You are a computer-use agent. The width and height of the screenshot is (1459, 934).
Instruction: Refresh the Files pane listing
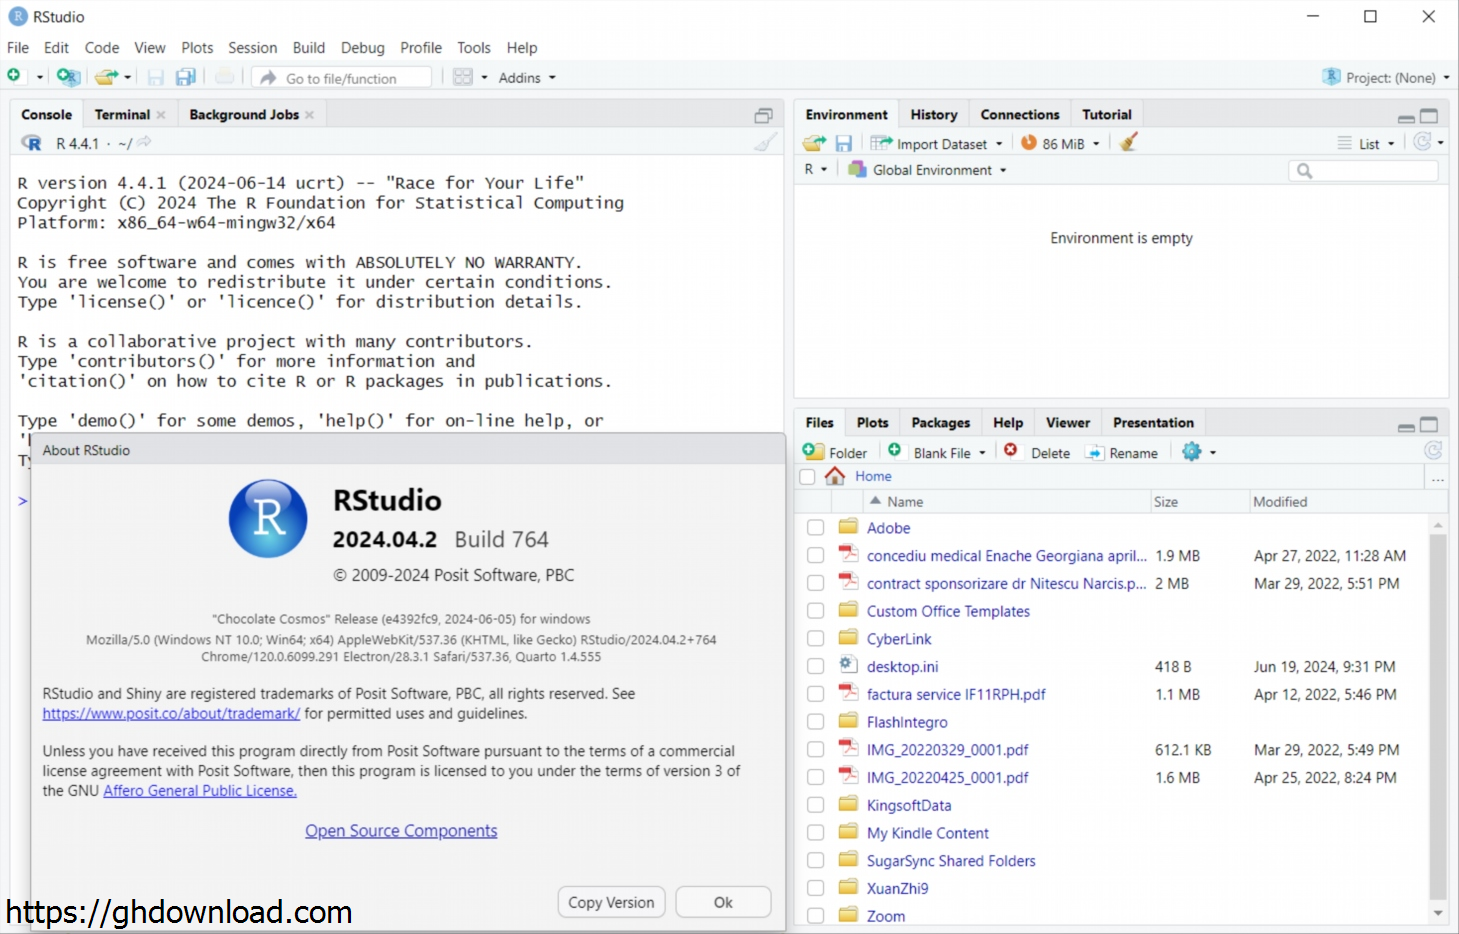coord(1433,451)
